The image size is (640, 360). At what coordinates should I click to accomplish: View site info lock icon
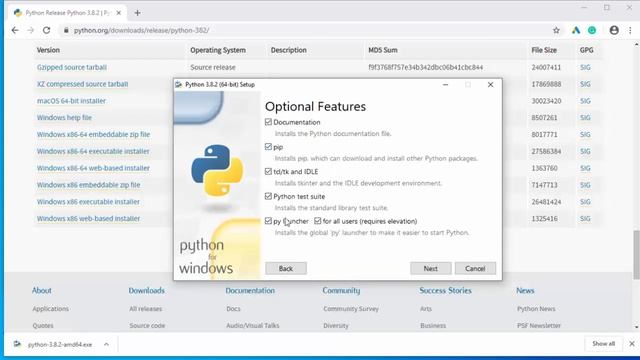(x=66, y=30)
